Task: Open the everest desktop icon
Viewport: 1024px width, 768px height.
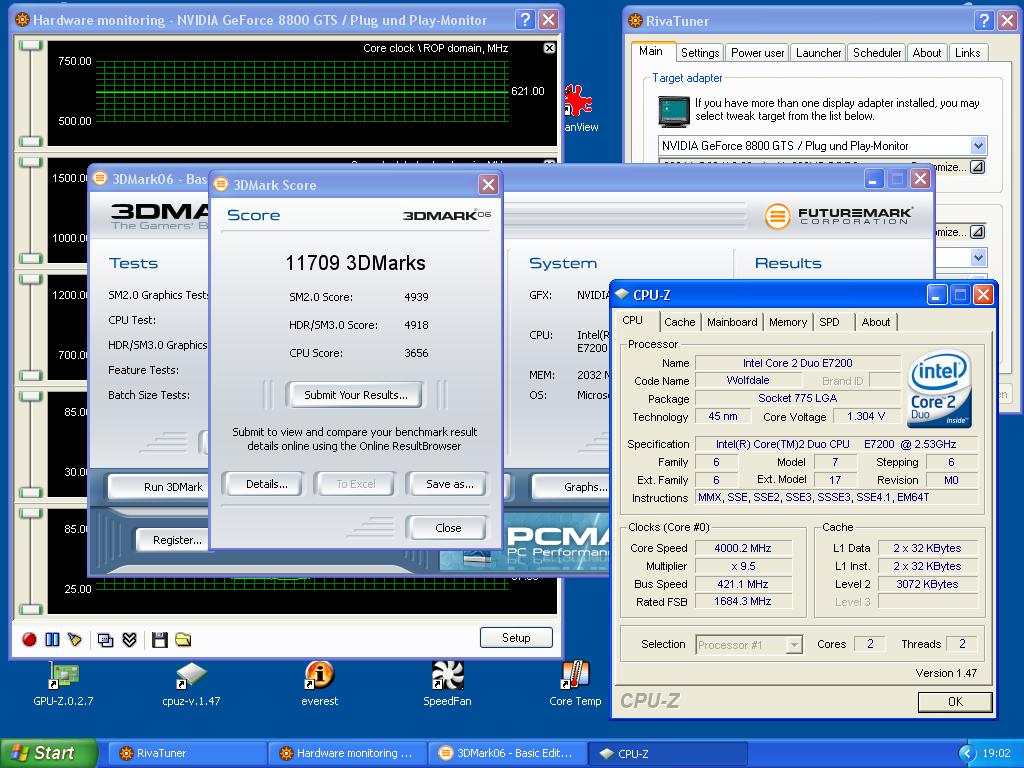Action: [319, 684]
